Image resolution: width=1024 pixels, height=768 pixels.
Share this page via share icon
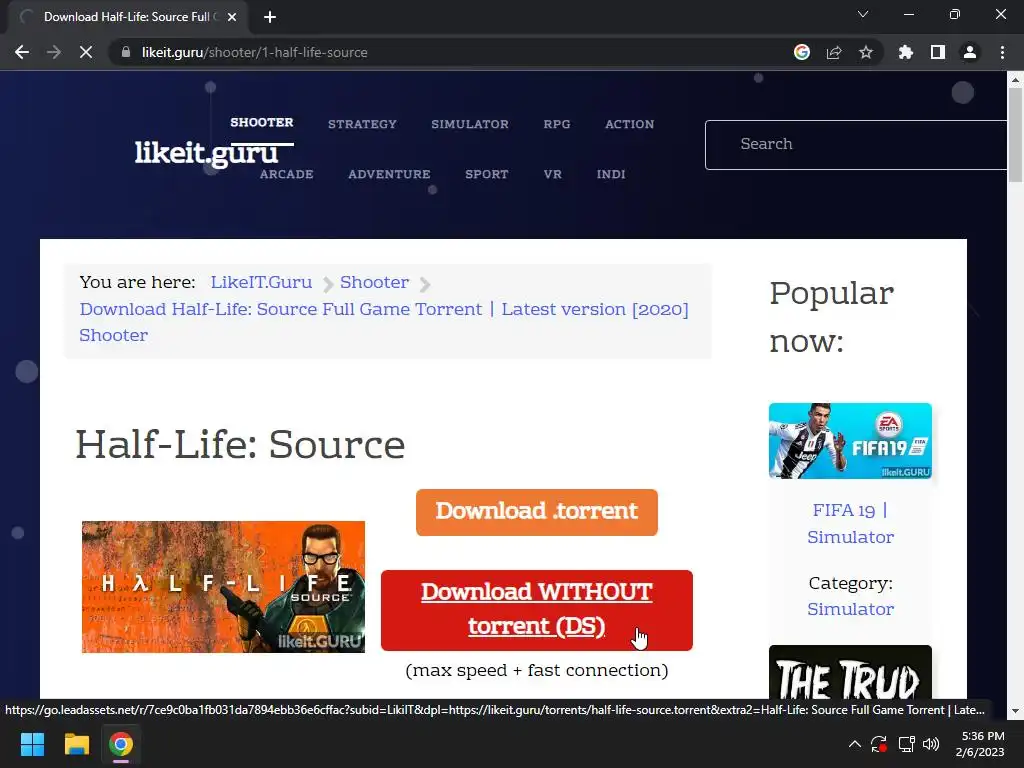click(x=834, y=52)
